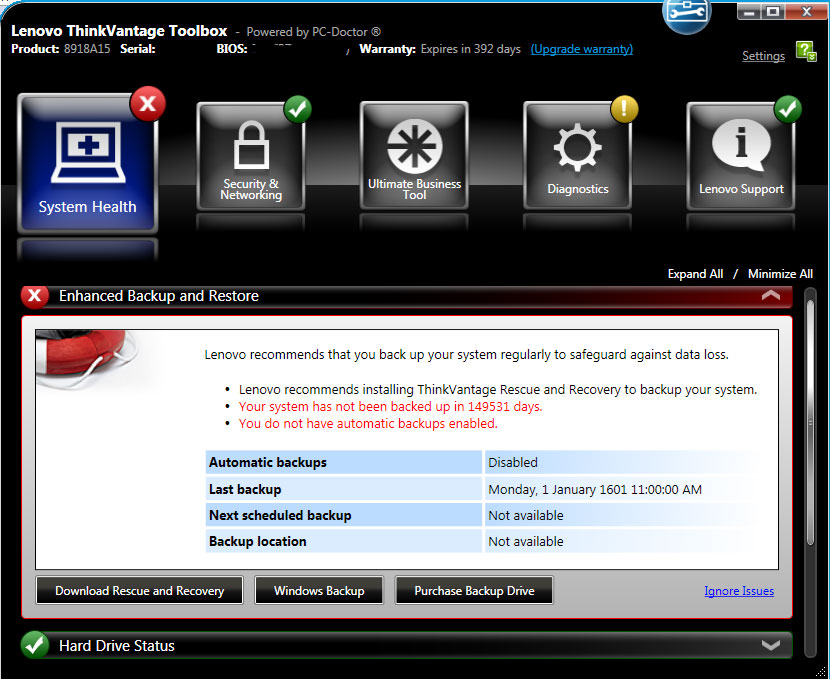The height and width of the screenshot is (679, 830).
Task: Click the Ignore Issues link
Action: click(739, 591)
